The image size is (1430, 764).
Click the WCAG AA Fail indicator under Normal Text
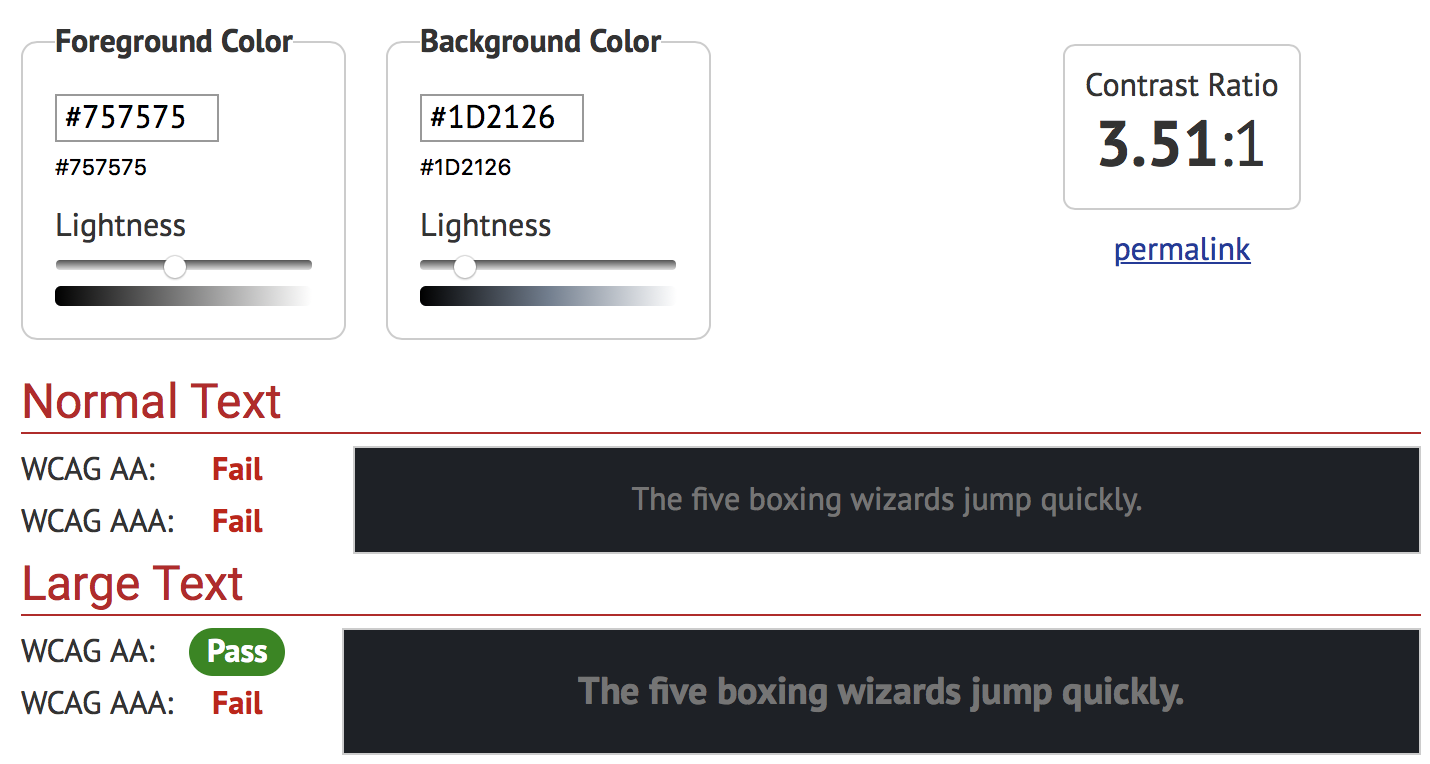(236, 469)
